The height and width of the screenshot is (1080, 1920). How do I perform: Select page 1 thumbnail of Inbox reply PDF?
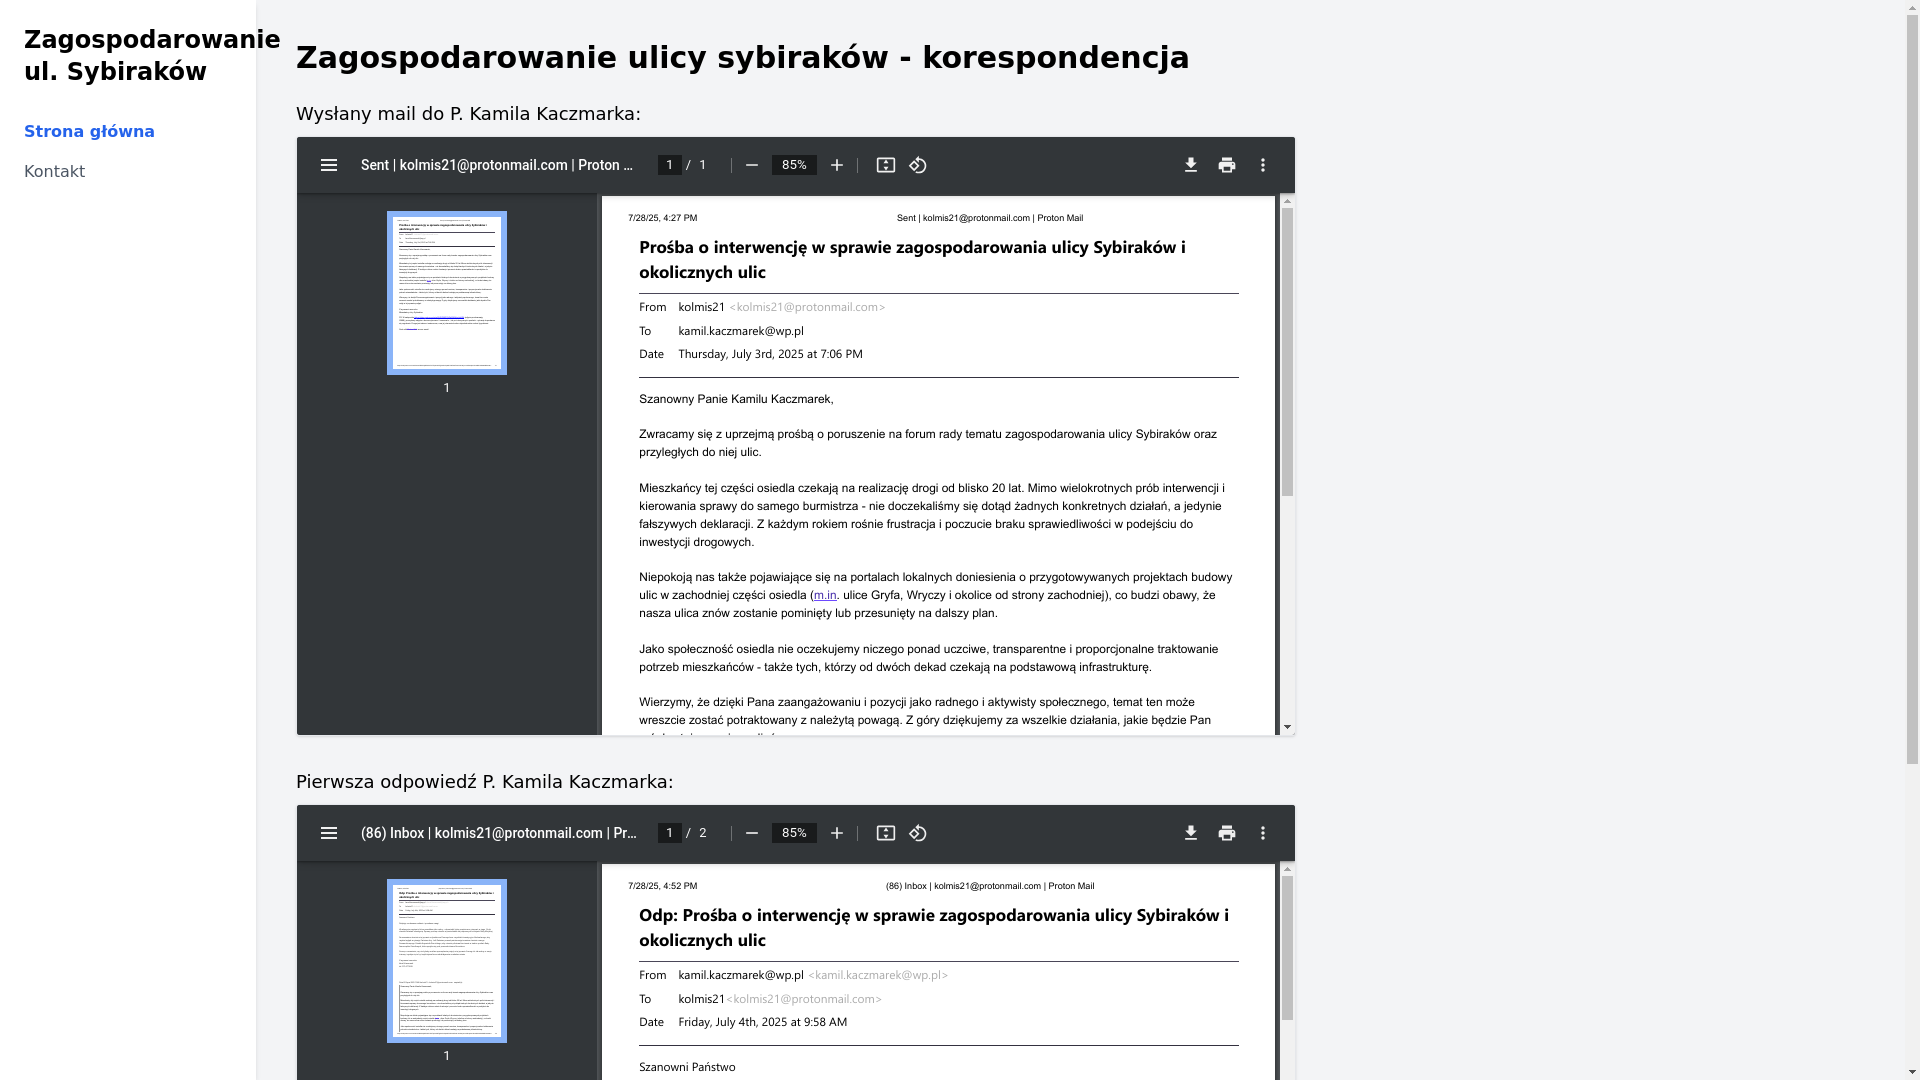[x=447, y=961]
